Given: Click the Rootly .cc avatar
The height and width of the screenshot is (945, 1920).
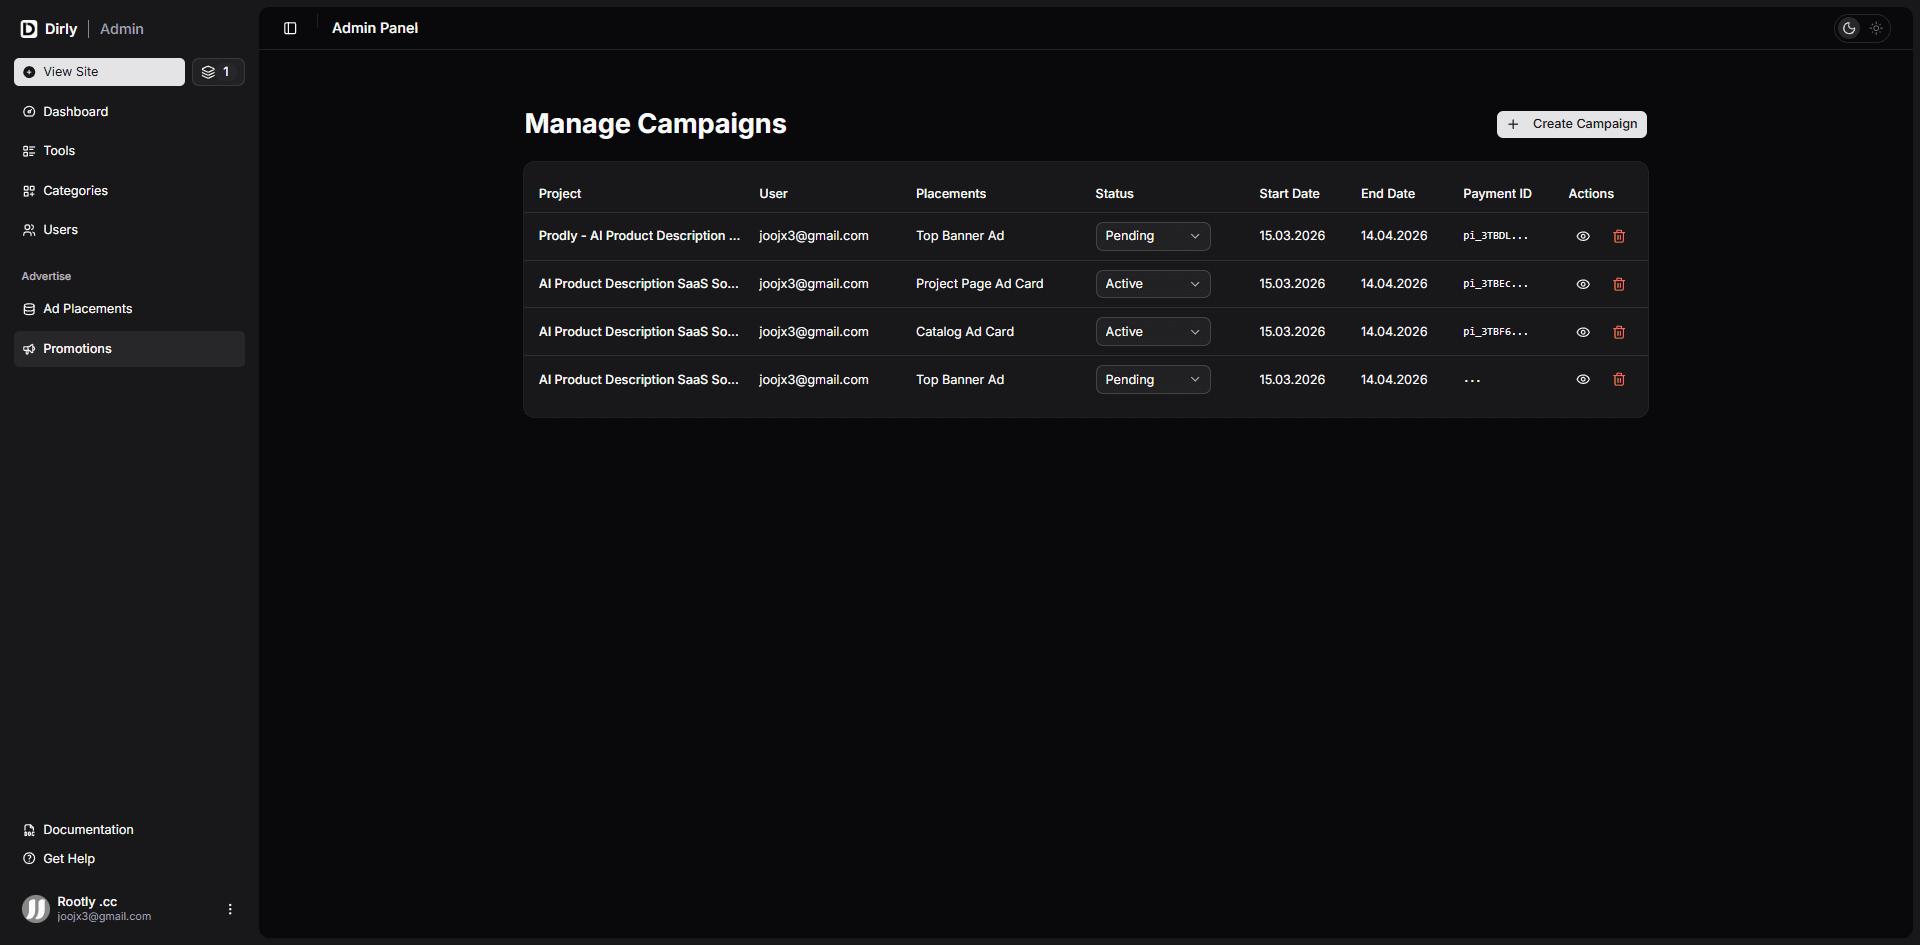Looking at the screenshot, I should (x=36, y=908).
